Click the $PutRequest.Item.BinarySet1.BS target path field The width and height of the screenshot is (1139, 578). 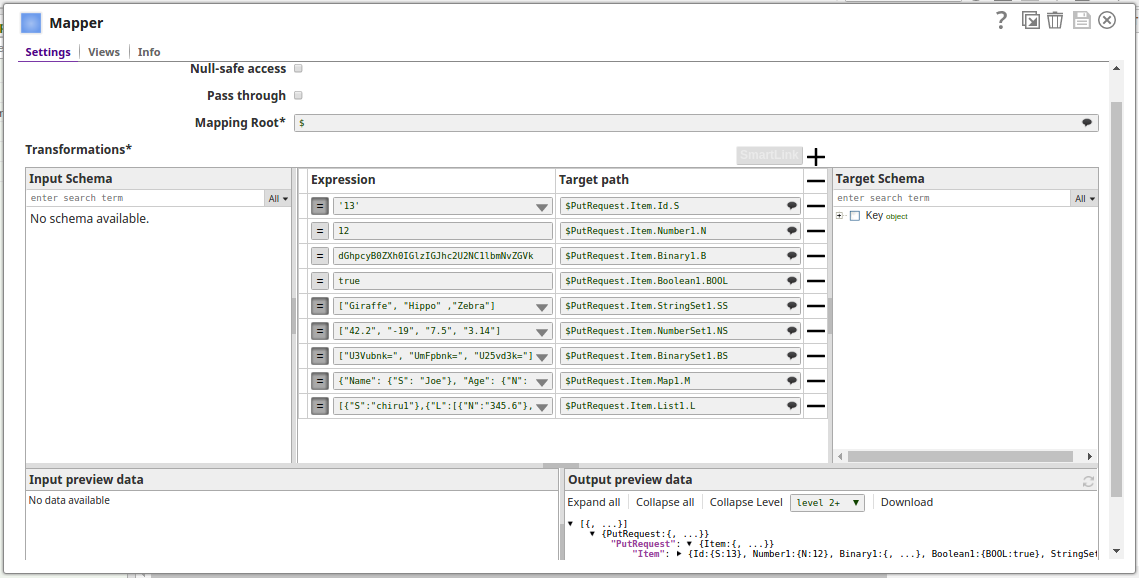(x=680, y=356)
